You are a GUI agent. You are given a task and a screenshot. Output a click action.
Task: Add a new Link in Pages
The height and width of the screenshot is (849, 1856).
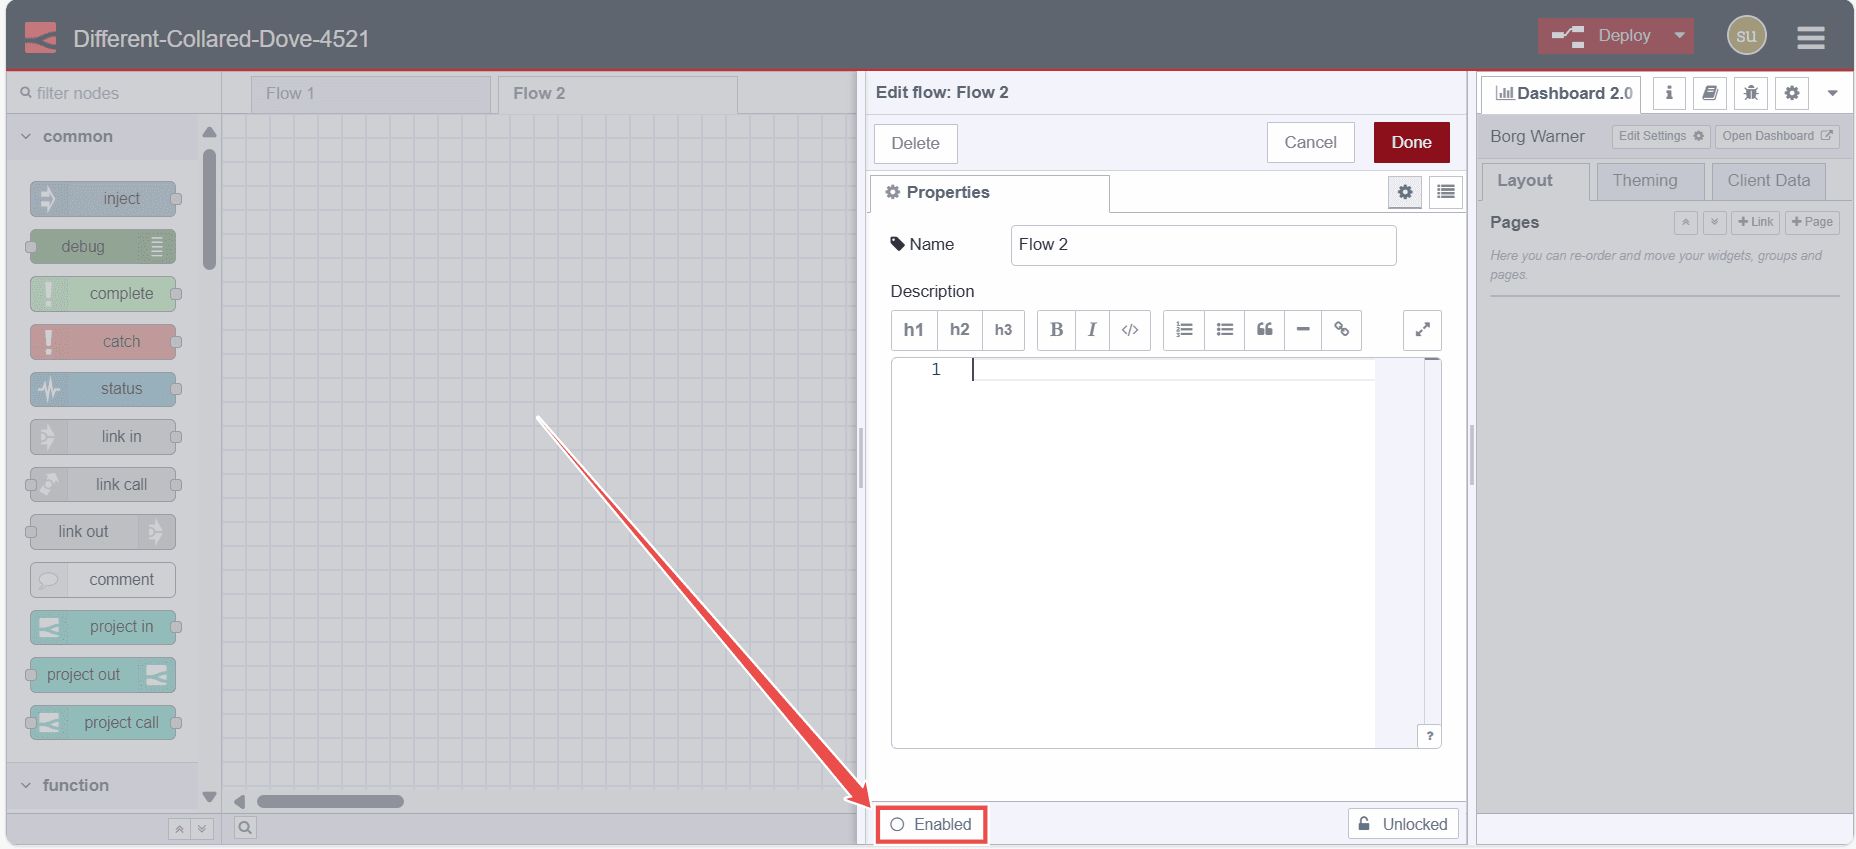point(1755,222)
